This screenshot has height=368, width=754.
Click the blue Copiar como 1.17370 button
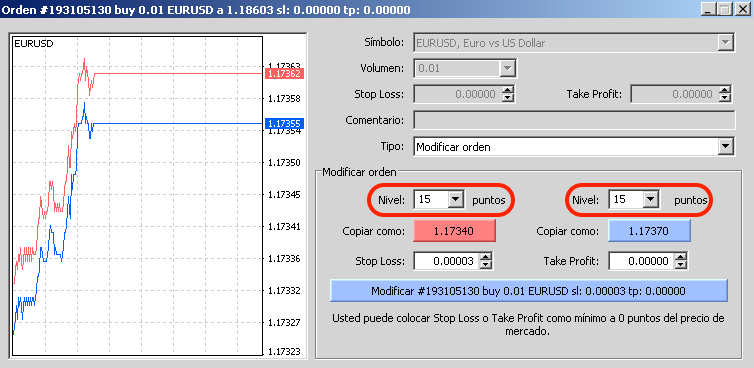coord(649,231)
